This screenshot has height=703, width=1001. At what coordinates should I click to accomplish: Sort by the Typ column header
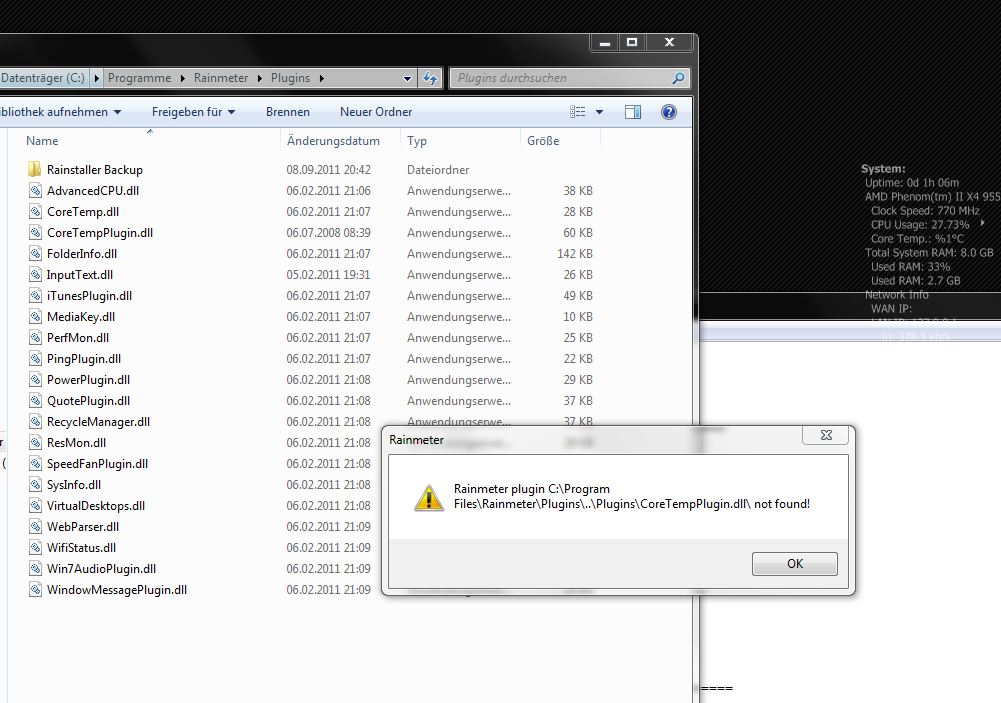417,141
